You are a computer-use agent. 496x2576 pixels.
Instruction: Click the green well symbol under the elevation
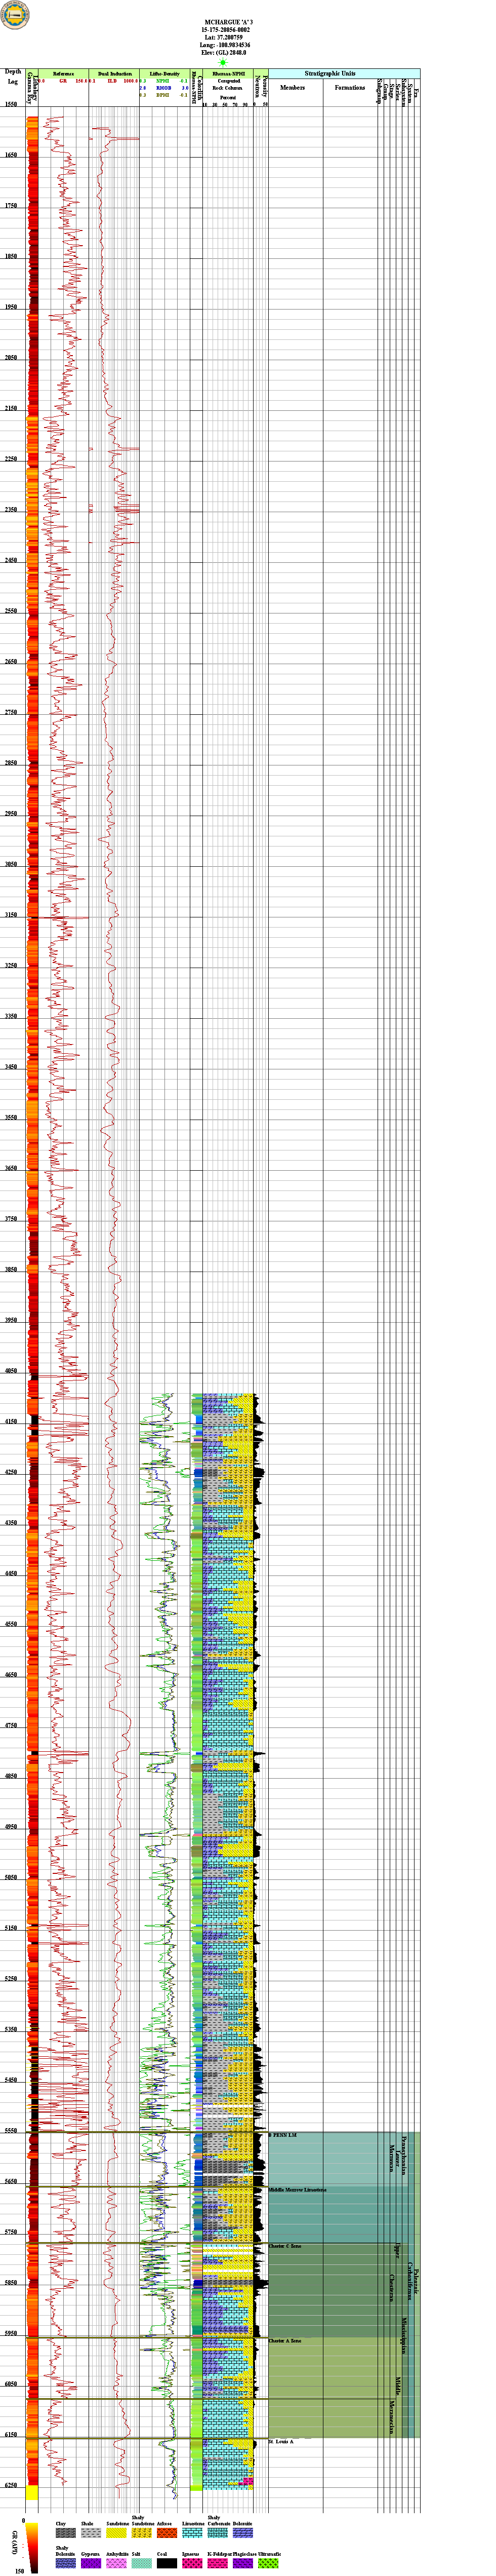(222, 62)
